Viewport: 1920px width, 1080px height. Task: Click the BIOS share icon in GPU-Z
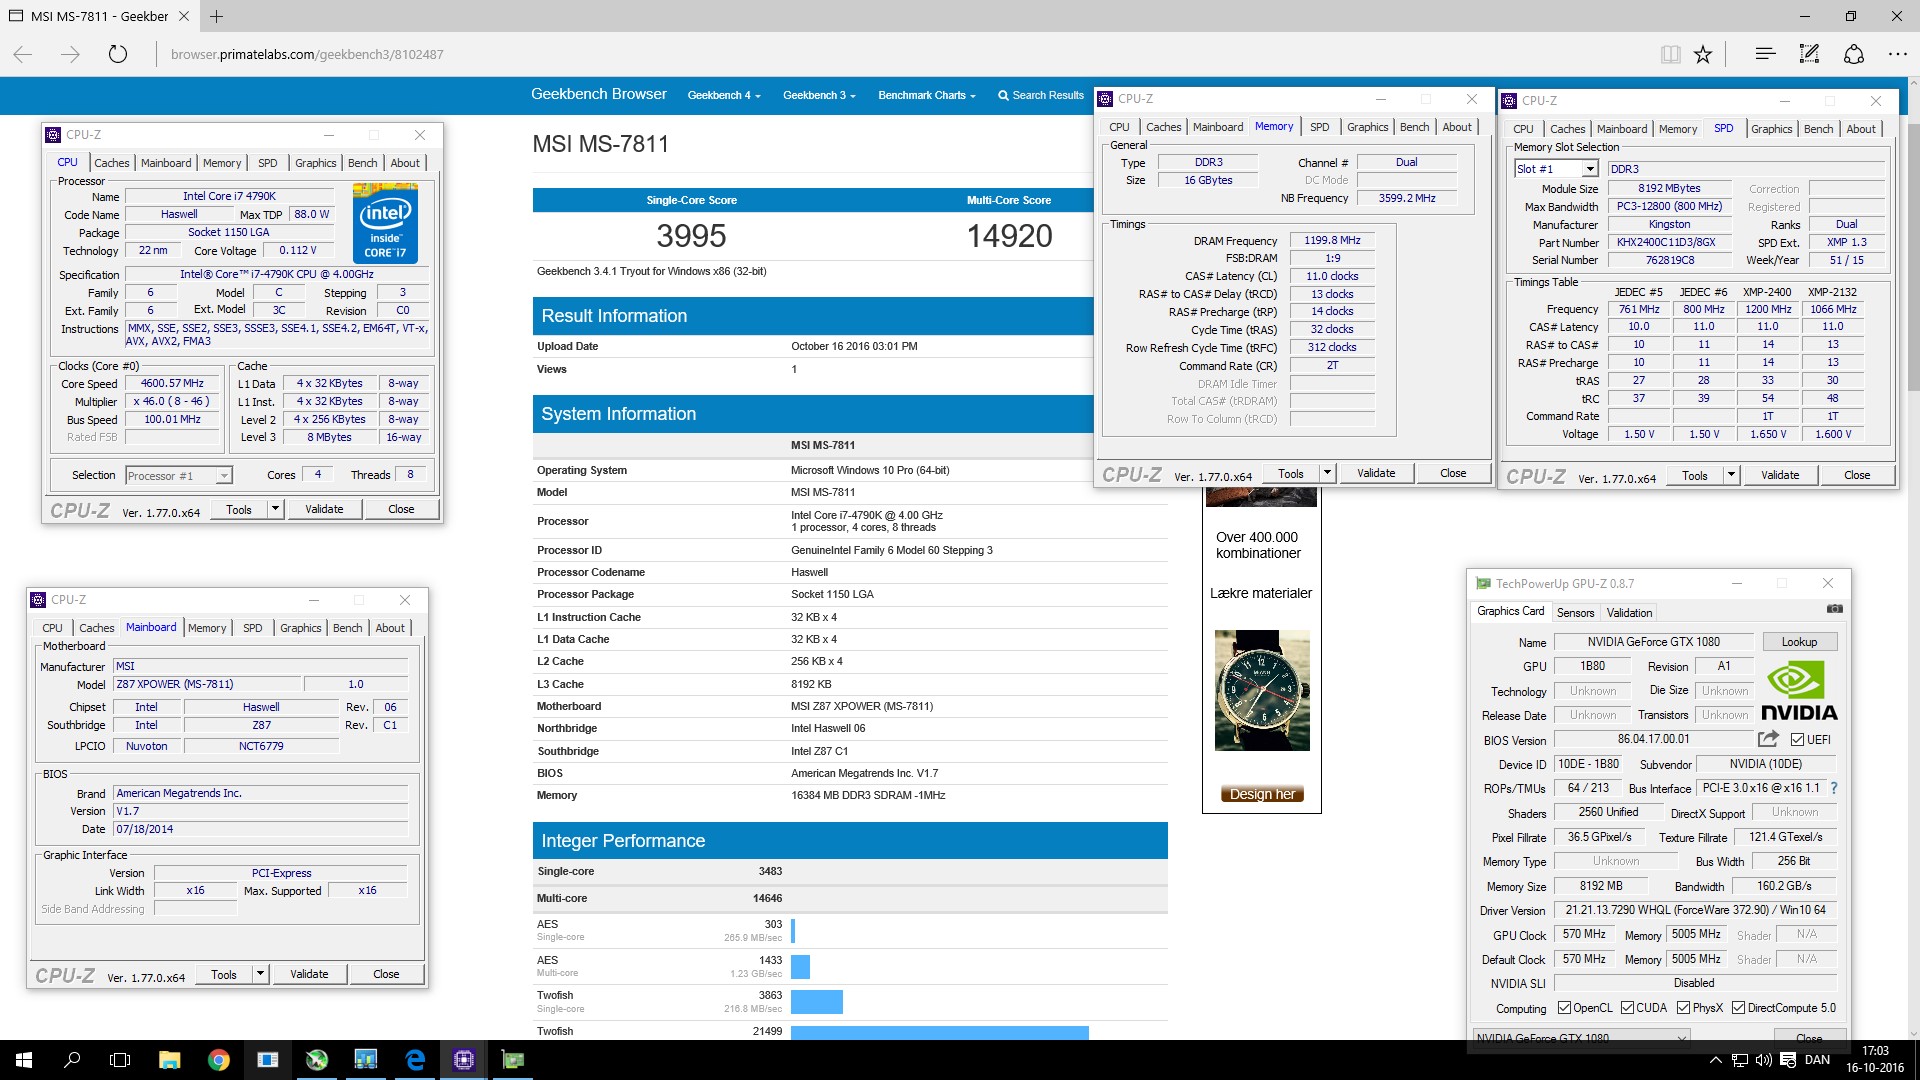coord(1768,739)
